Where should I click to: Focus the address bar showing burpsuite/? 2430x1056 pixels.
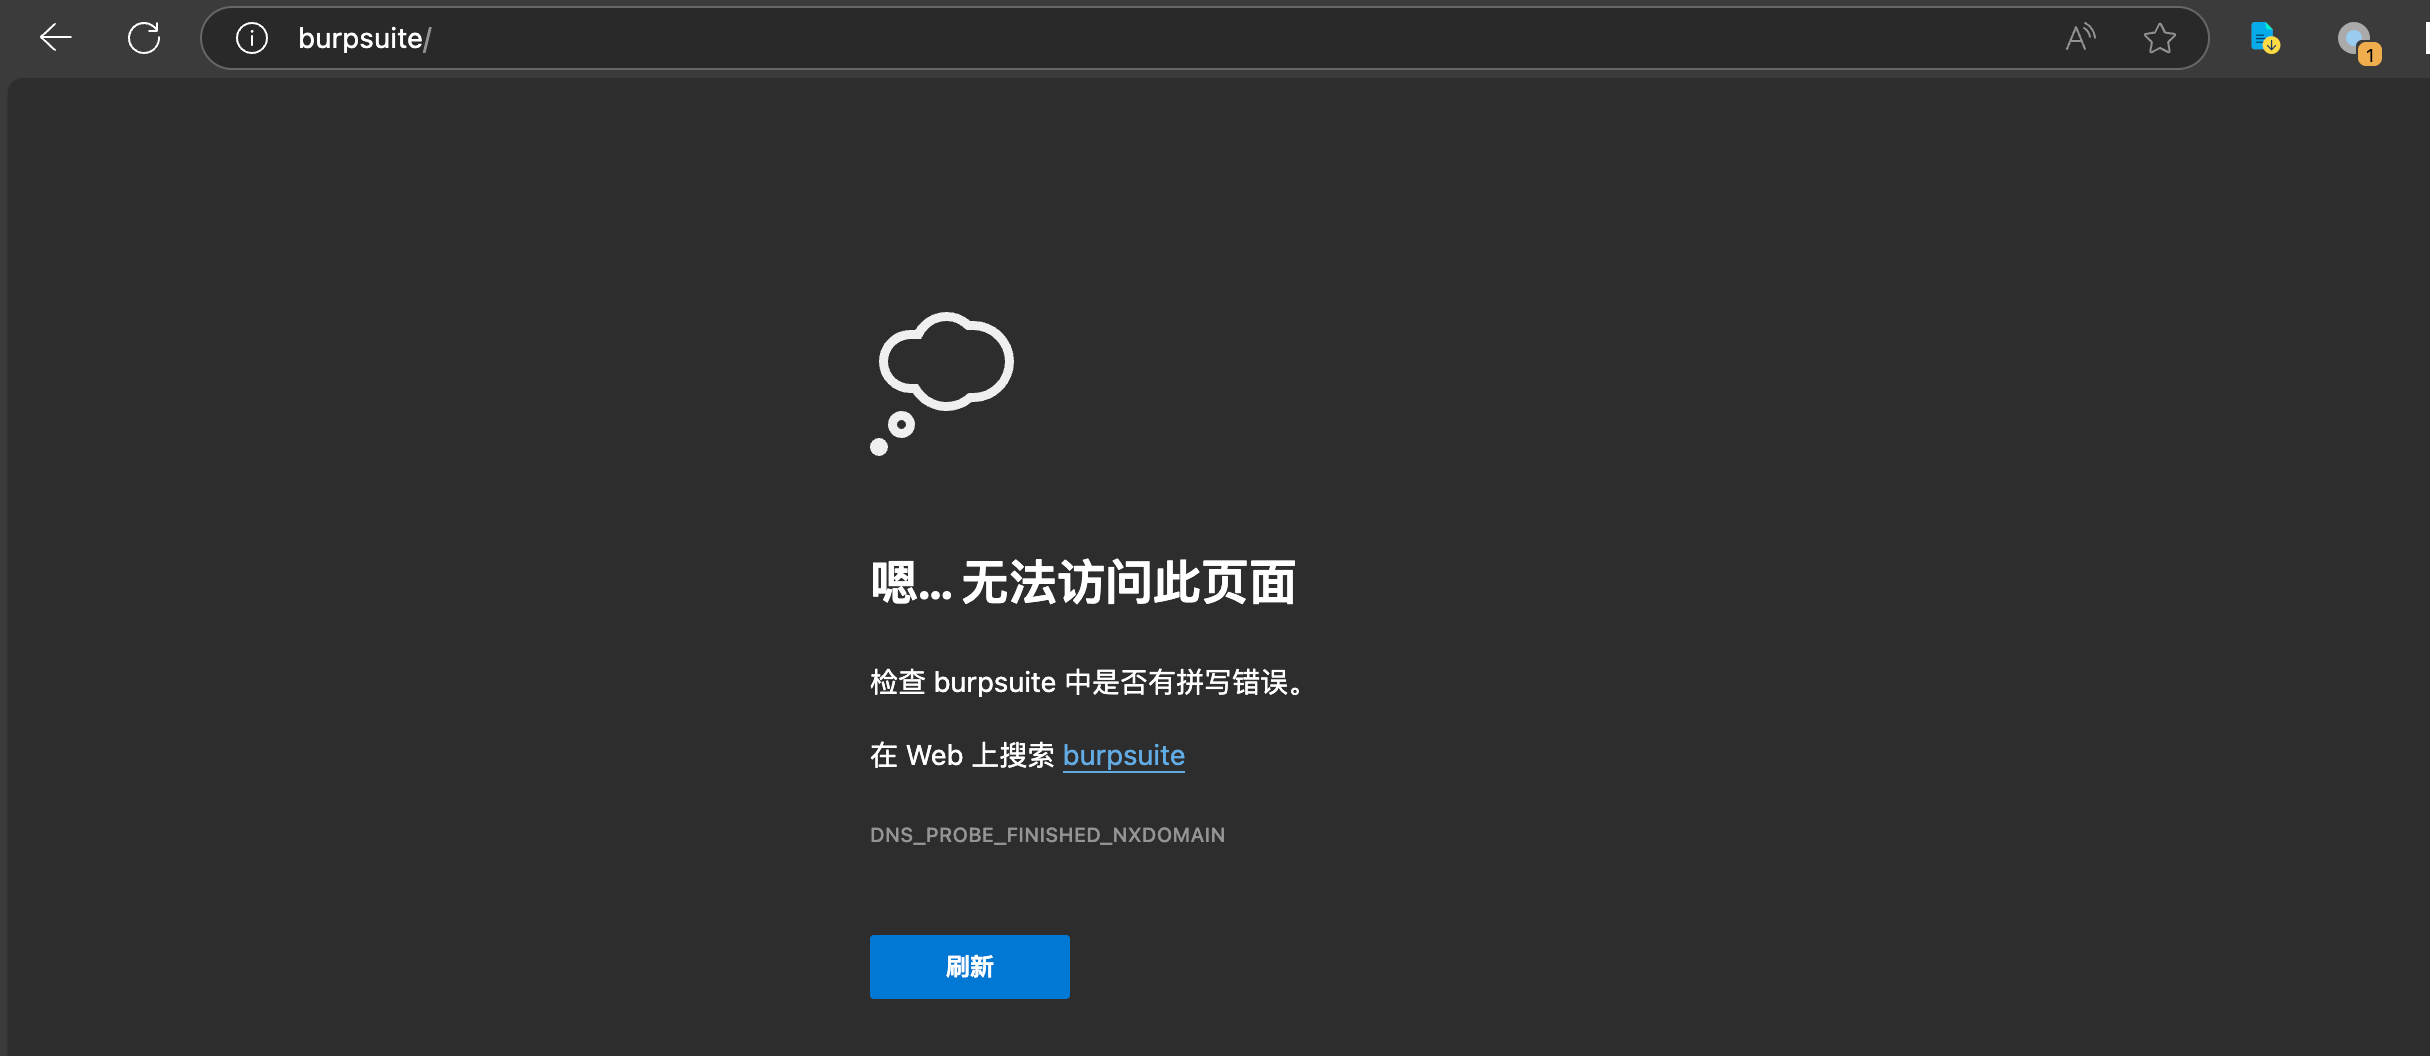pyautogui.click(x=1204, y=38)
